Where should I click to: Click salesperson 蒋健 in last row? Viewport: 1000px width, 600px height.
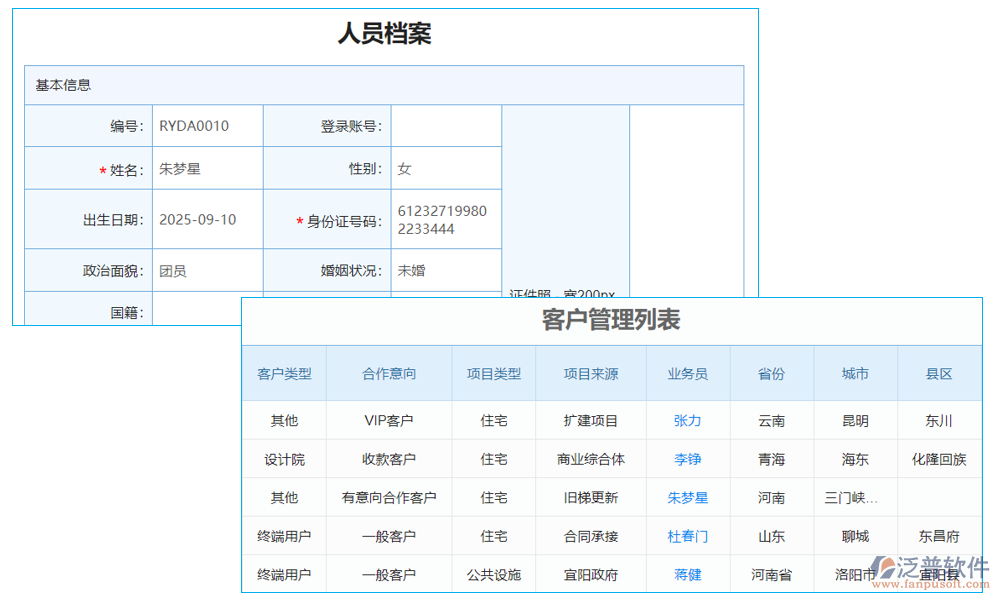click(686, 574)
